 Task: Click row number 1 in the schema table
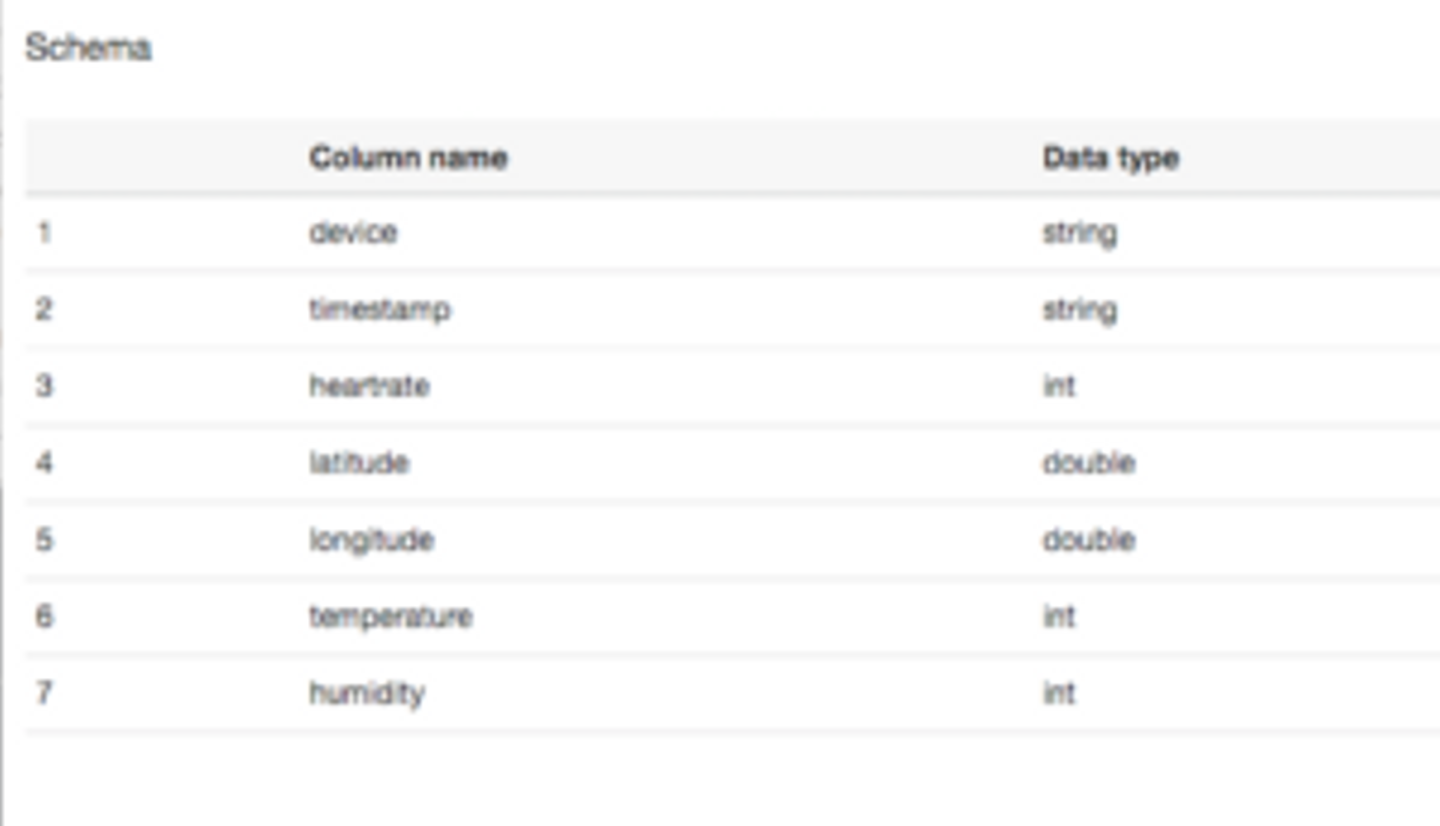44,232
